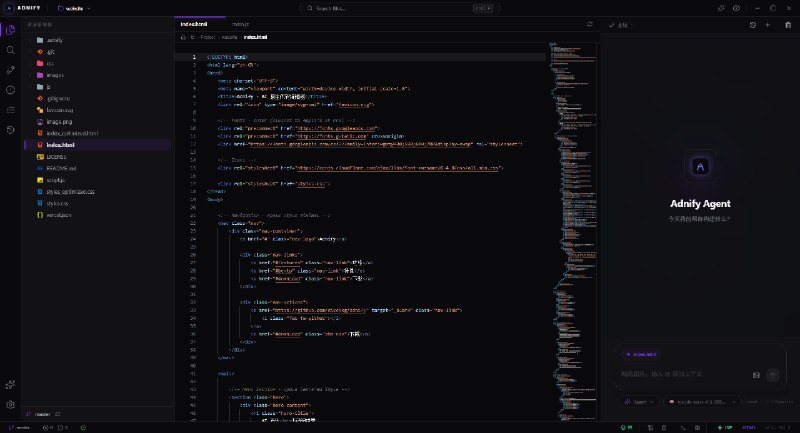Click the index.html context chip in chat
The width and height of the screenshot is (800, 433).
pyautogui.click(x=641, y=354)
